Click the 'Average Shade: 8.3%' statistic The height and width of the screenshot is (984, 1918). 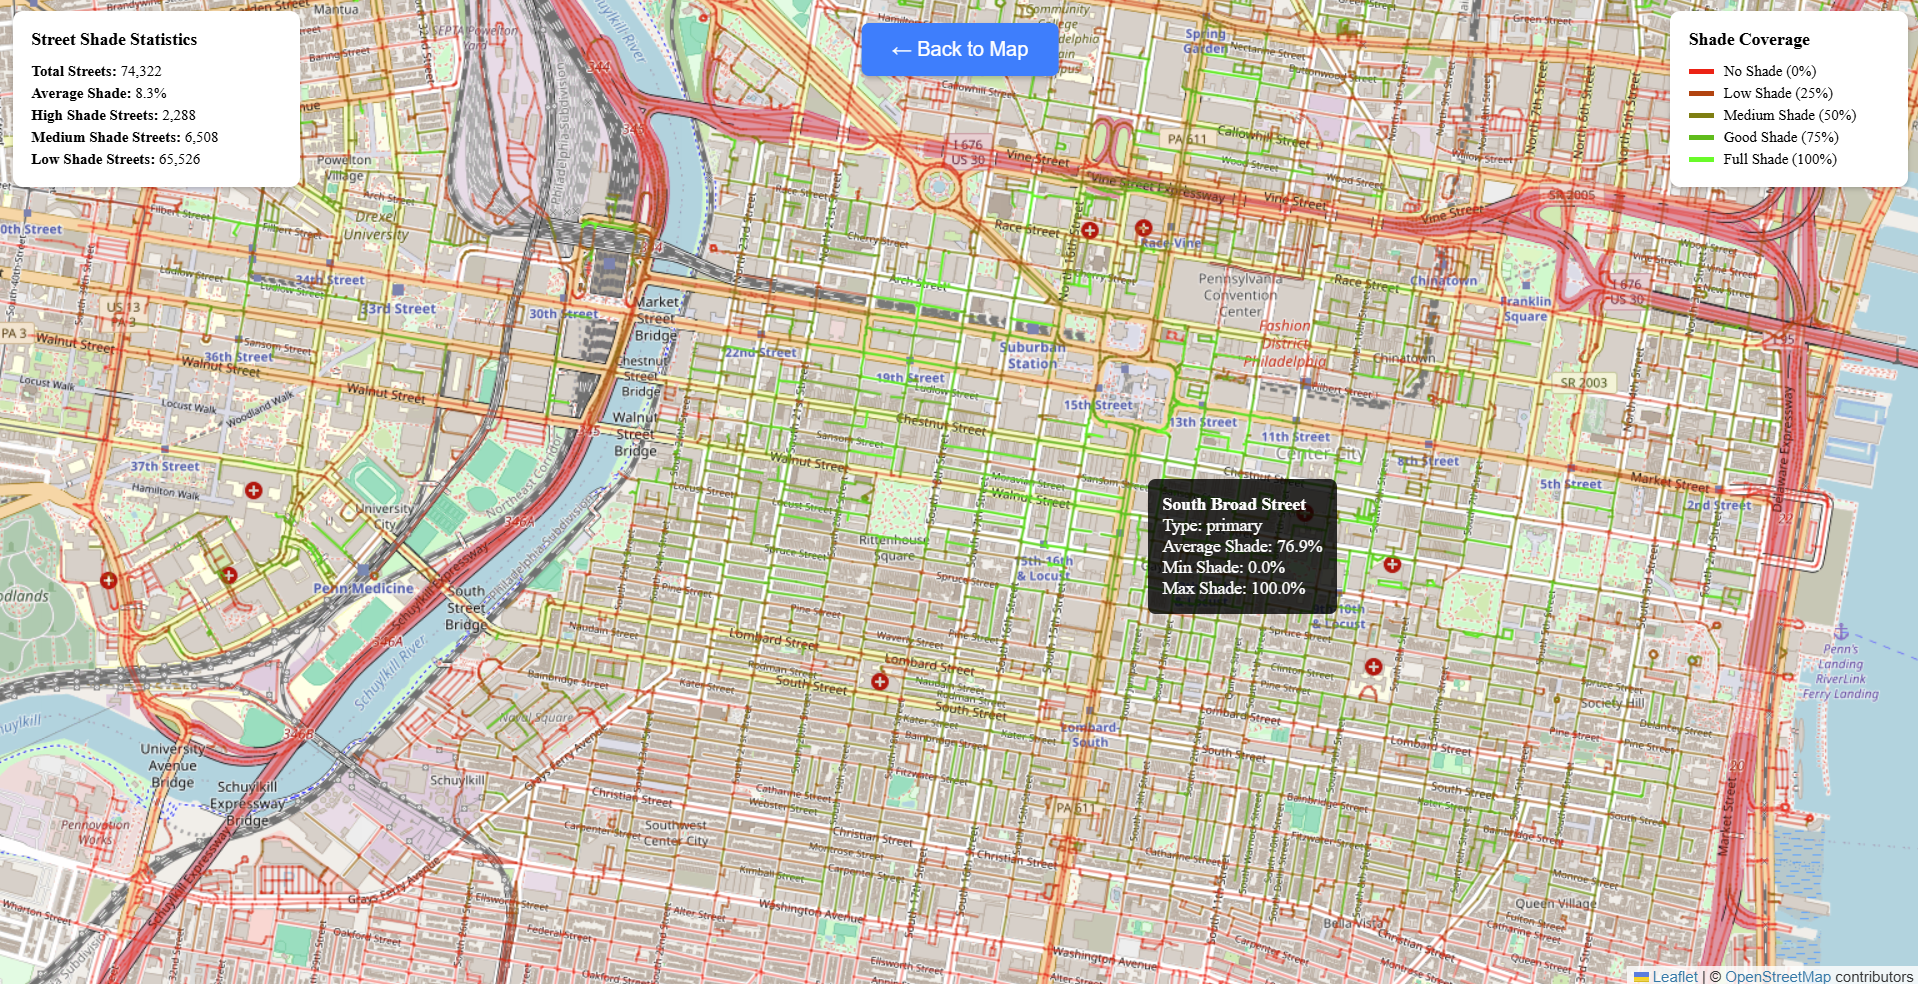click(x=99, y=93)
